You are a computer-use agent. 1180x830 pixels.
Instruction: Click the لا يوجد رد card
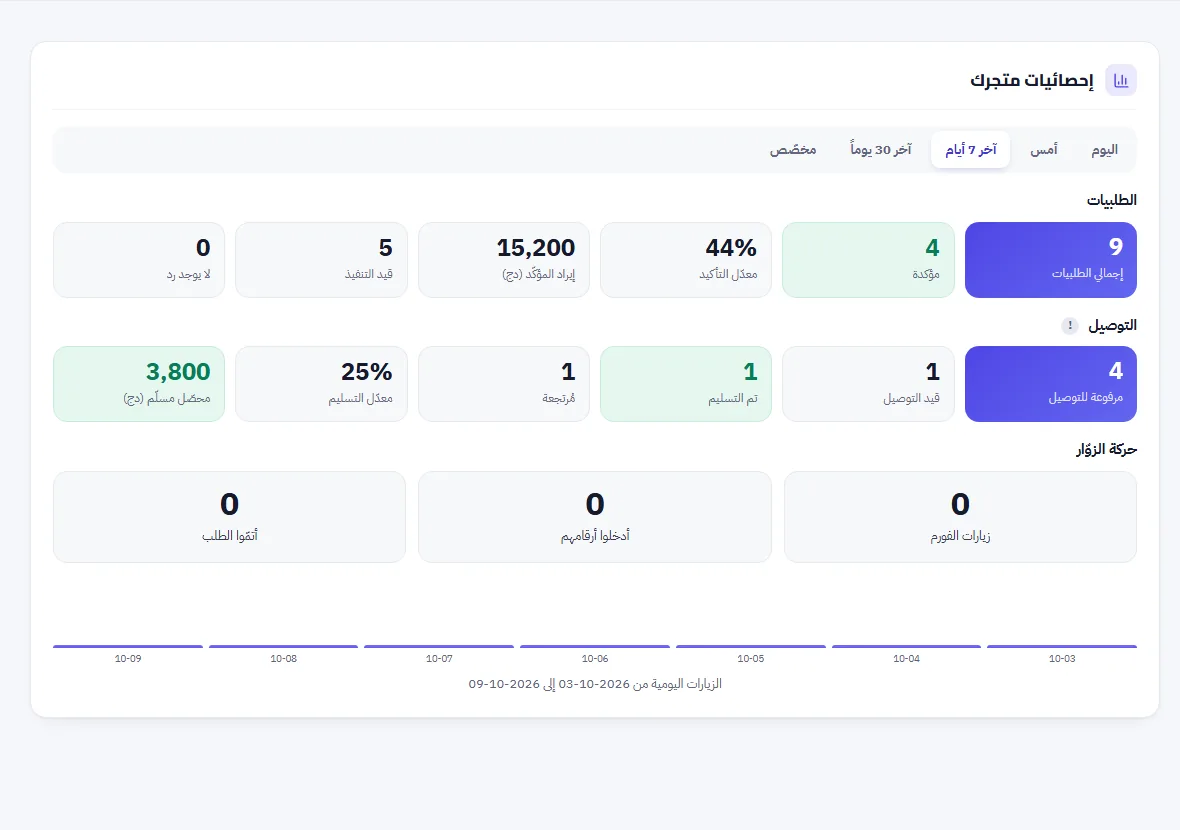(x=139, y=260)
